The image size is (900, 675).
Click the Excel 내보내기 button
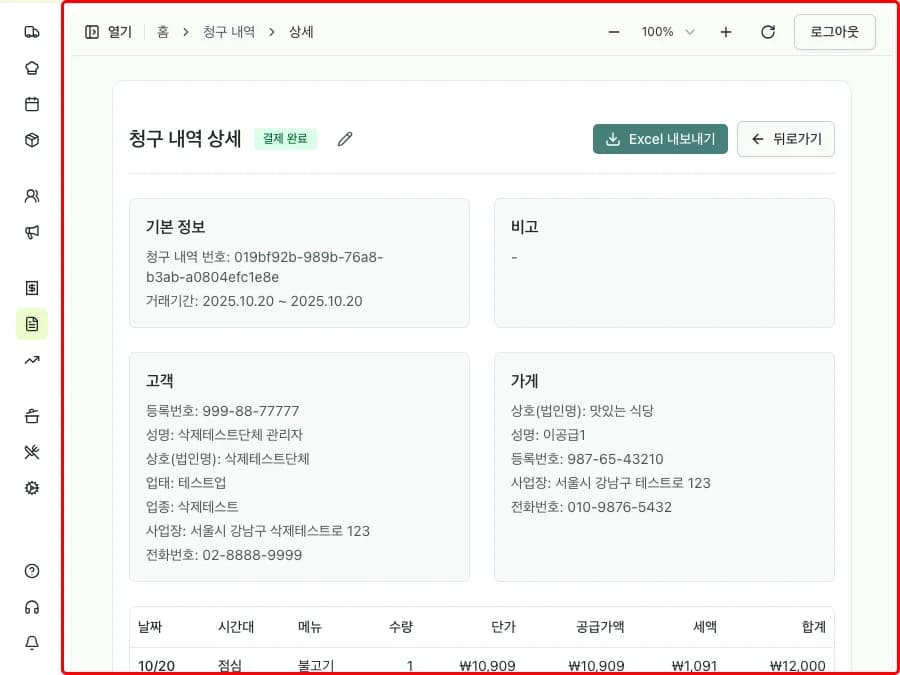click(661, 139)
